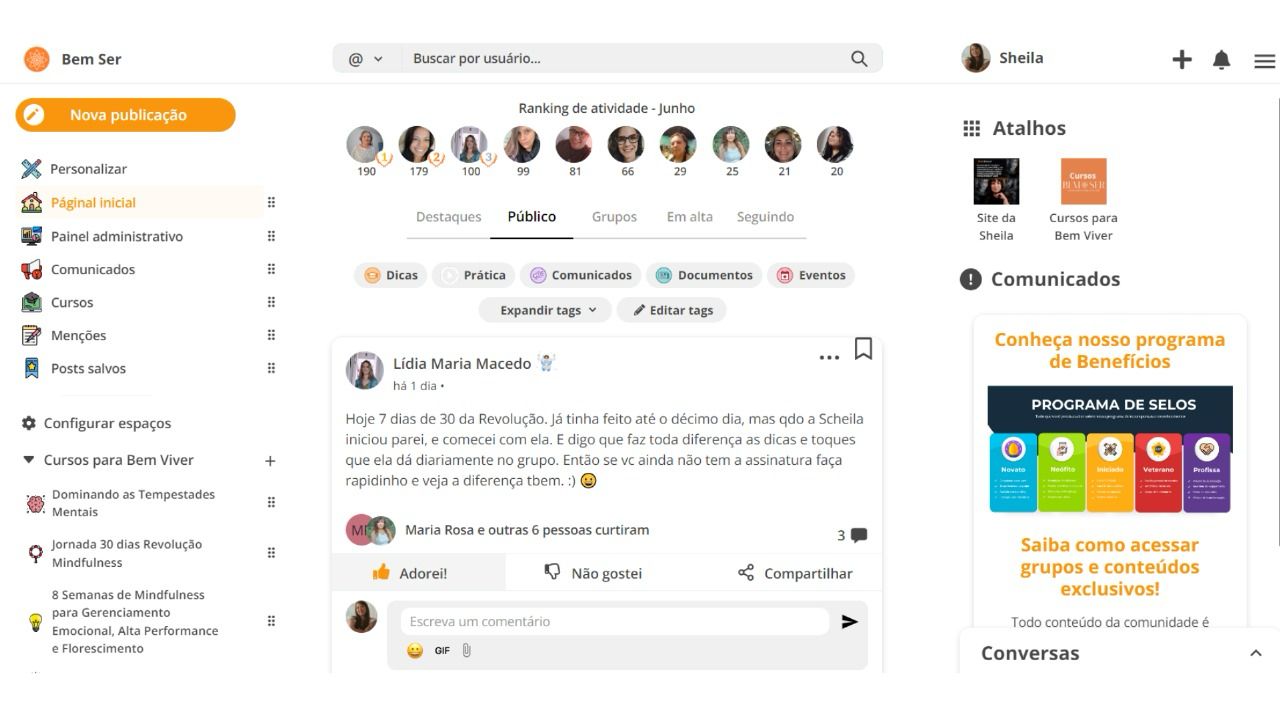Image resolution: width=1280 pixels, height=720 pixels.
Task: Toggle the Não gostei dislike button
Action: (x=593, y=573)
